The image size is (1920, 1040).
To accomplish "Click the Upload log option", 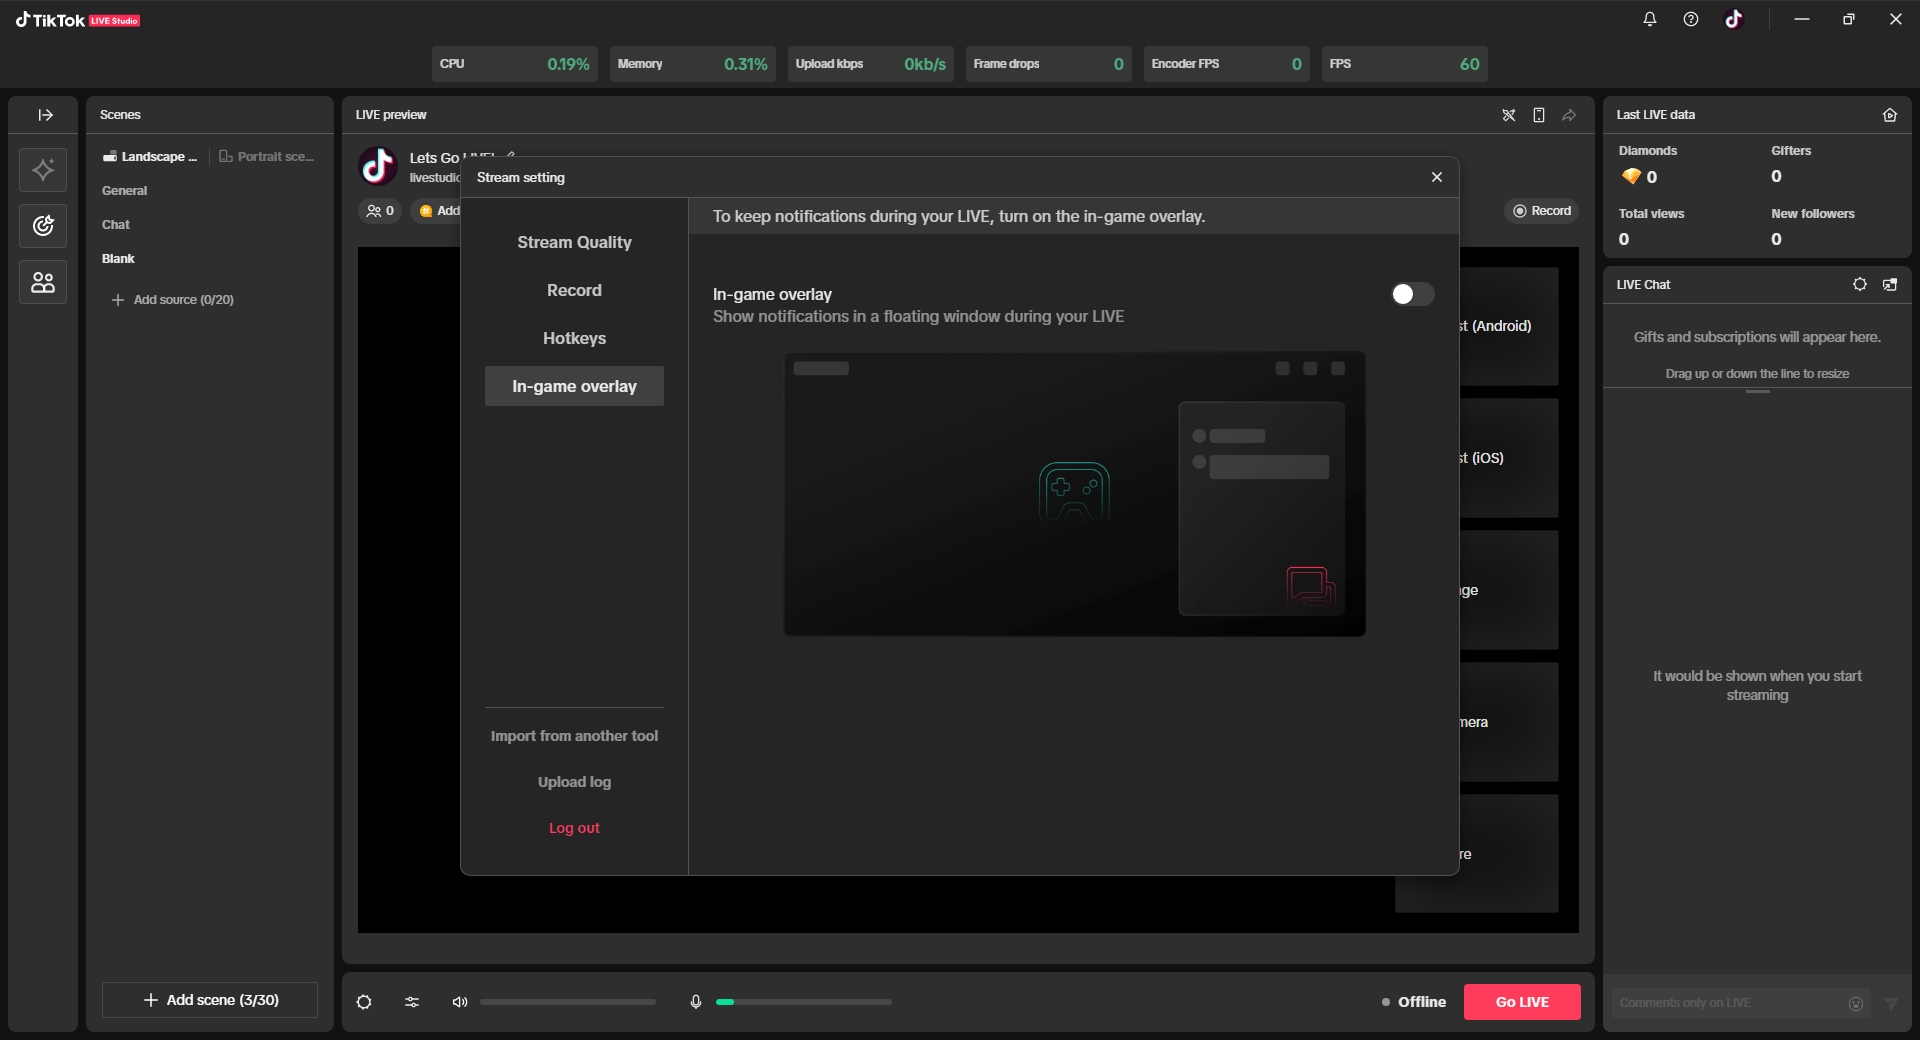I will [x=574, y=782].
